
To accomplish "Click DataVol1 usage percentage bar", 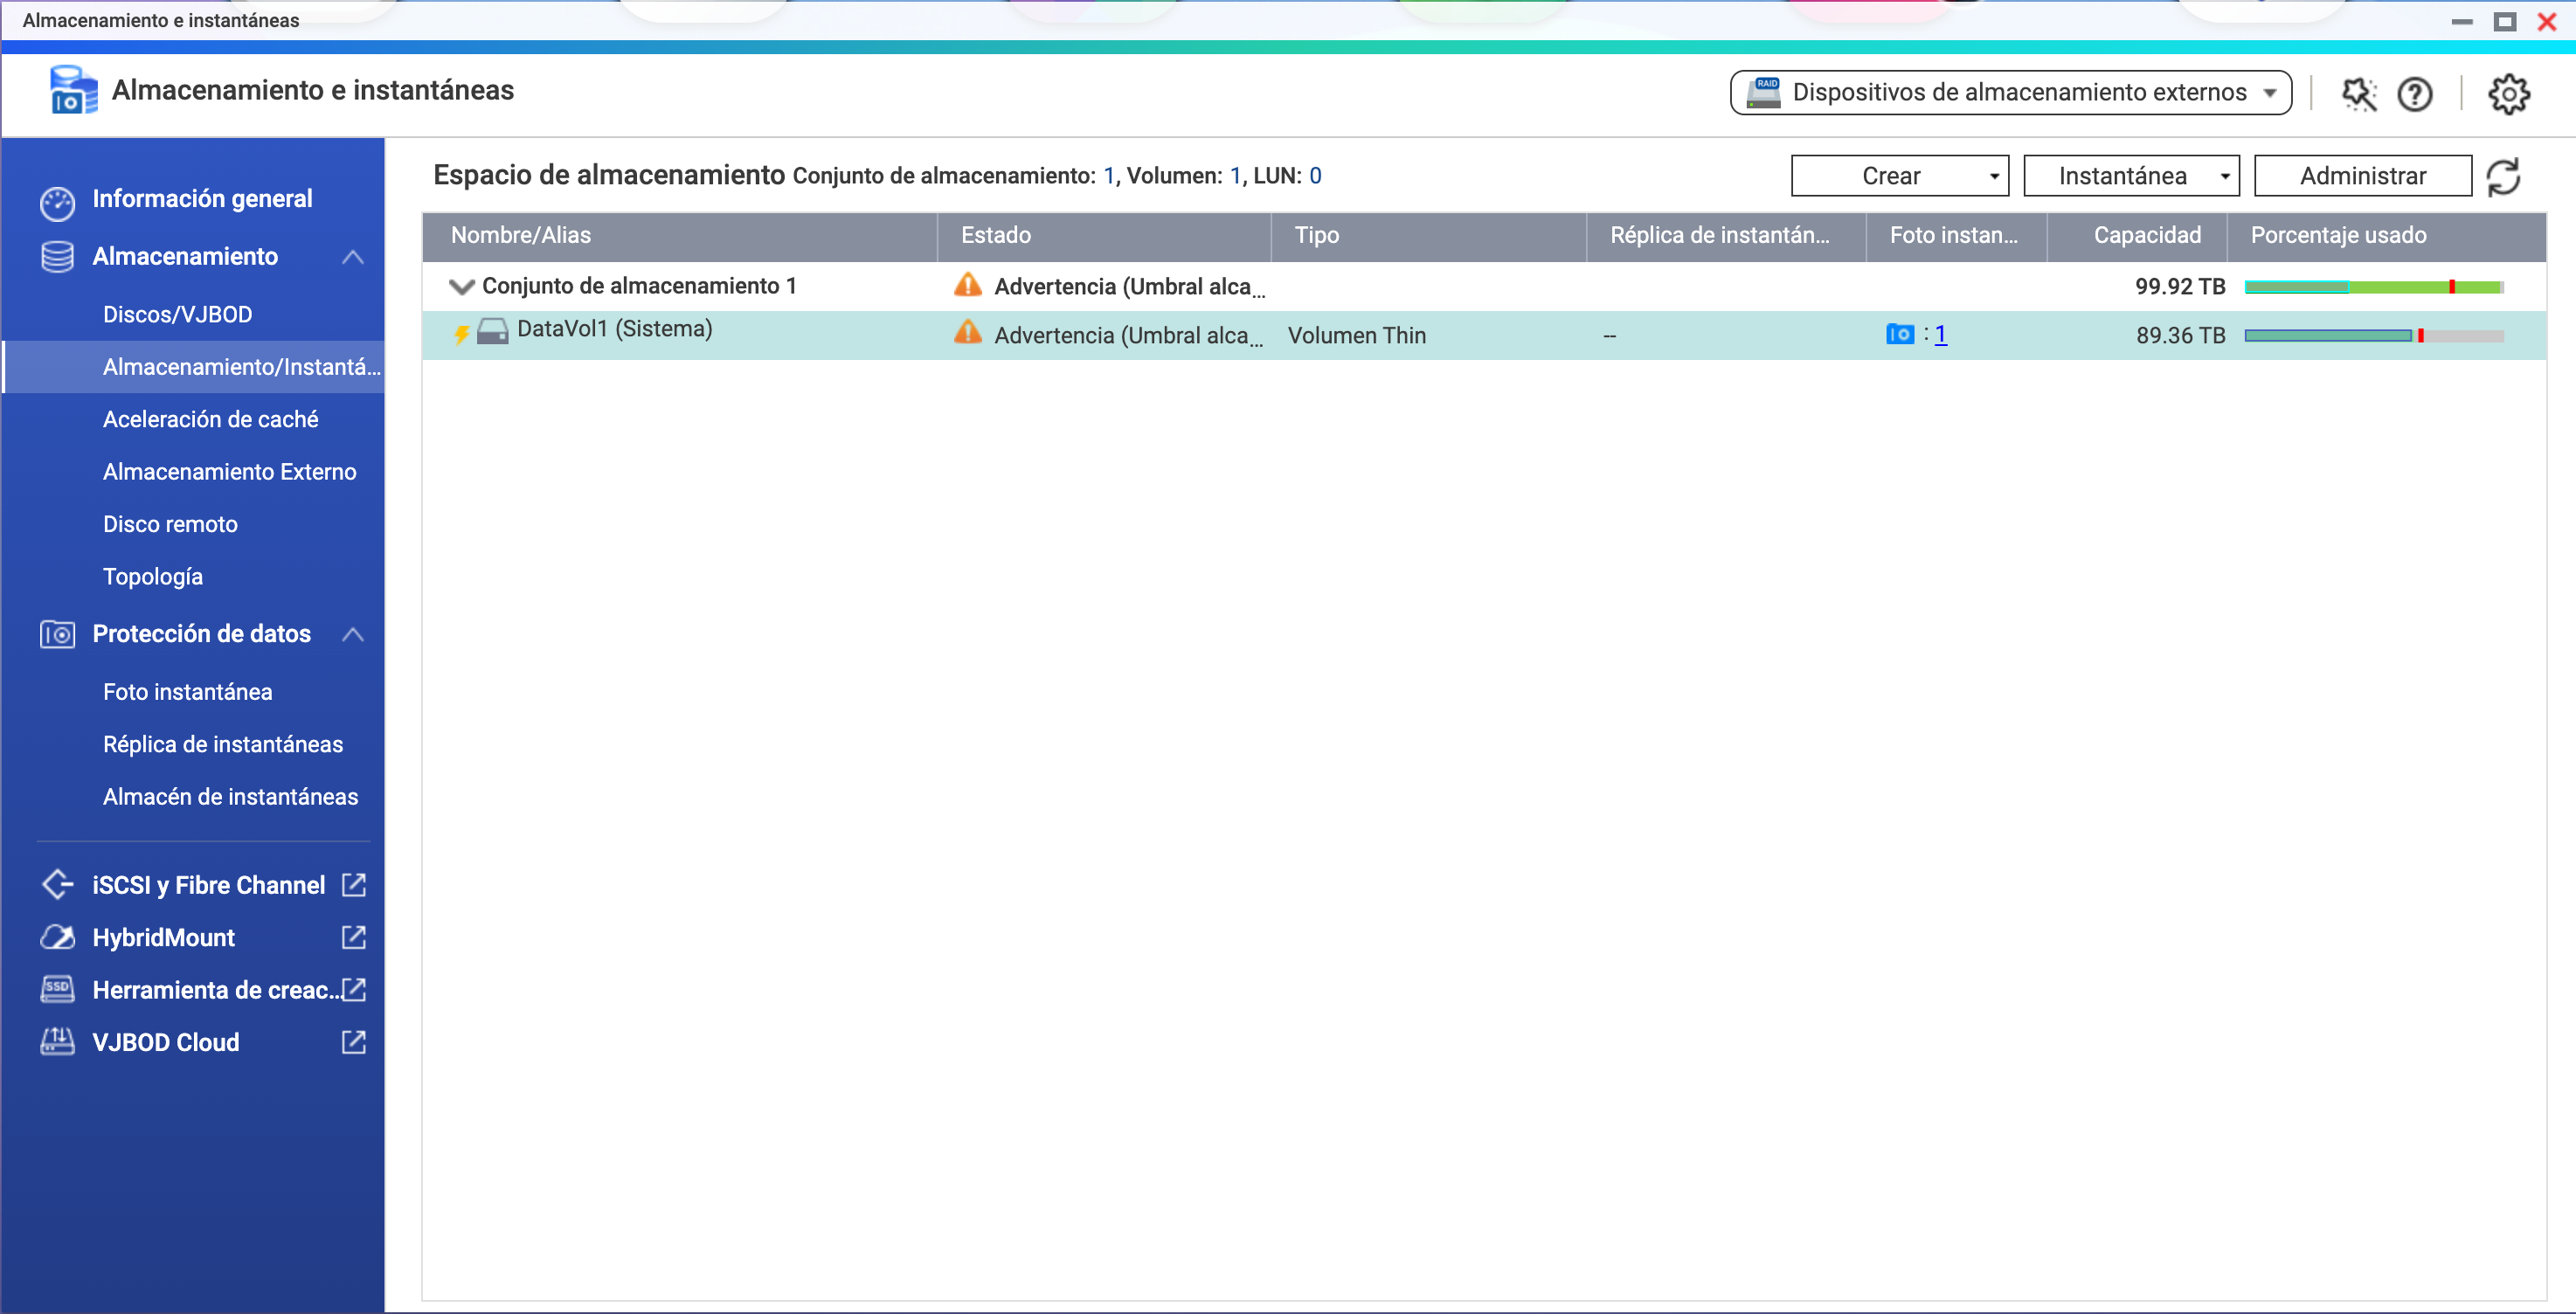I will (x=2373, y=336).
